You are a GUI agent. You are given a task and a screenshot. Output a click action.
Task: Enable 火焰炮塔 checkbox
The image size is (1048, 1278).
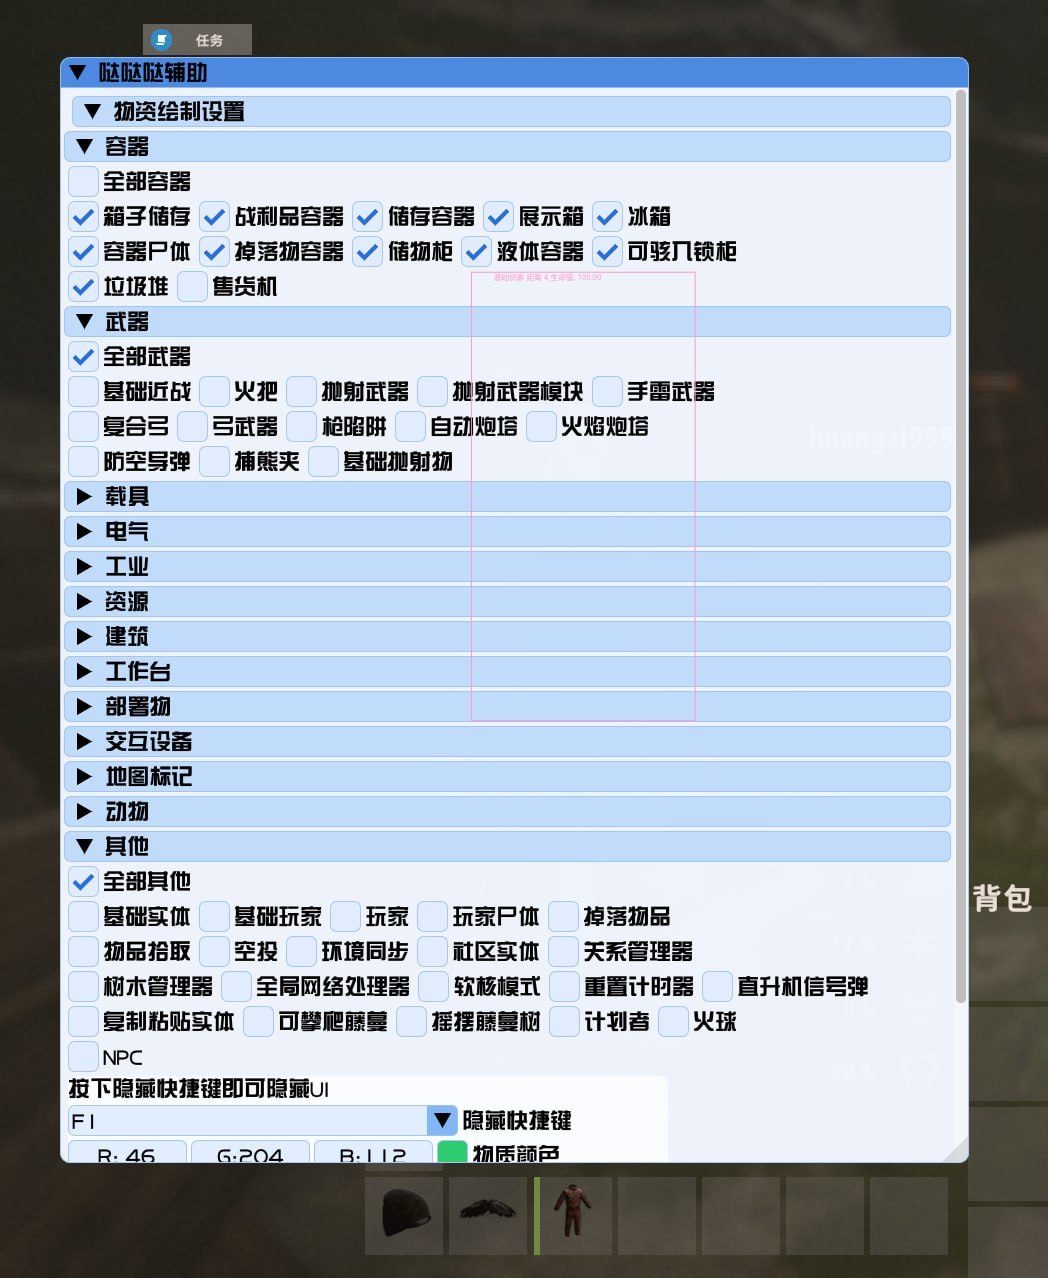coord(541,426)
